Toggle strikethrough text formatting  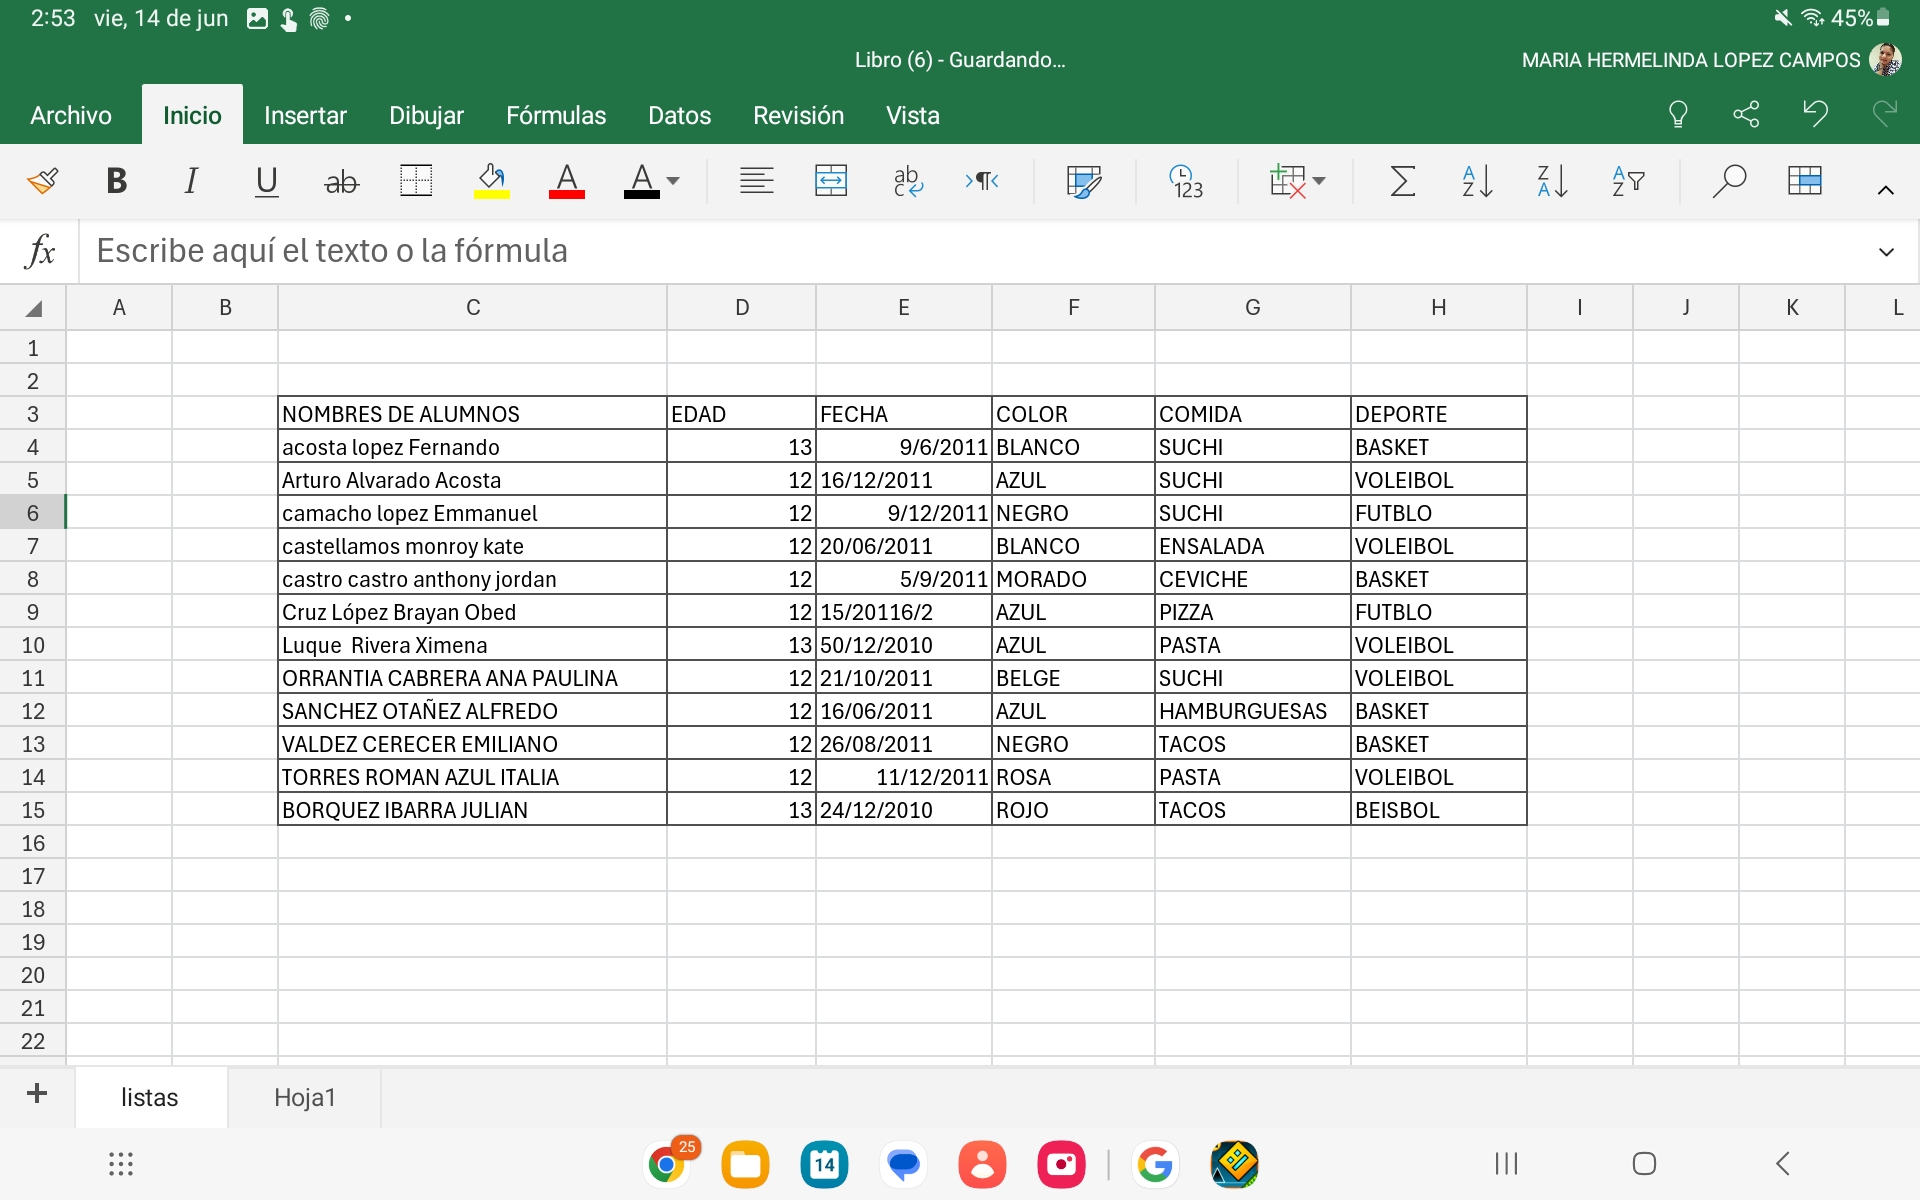[x=341, y=181]
